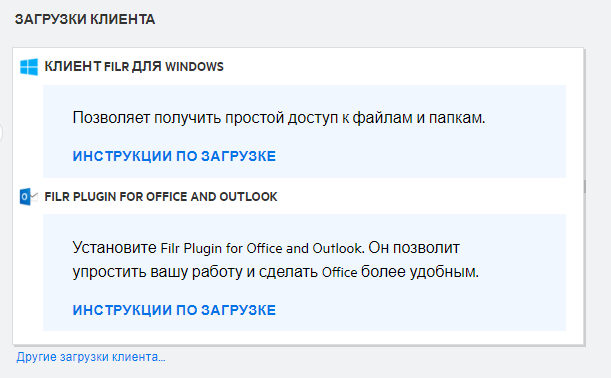The width and height of the screenshot is (611, 378).
Task: Open download instructions for Office and Outlook plugin
Action: tap(174, 310)
